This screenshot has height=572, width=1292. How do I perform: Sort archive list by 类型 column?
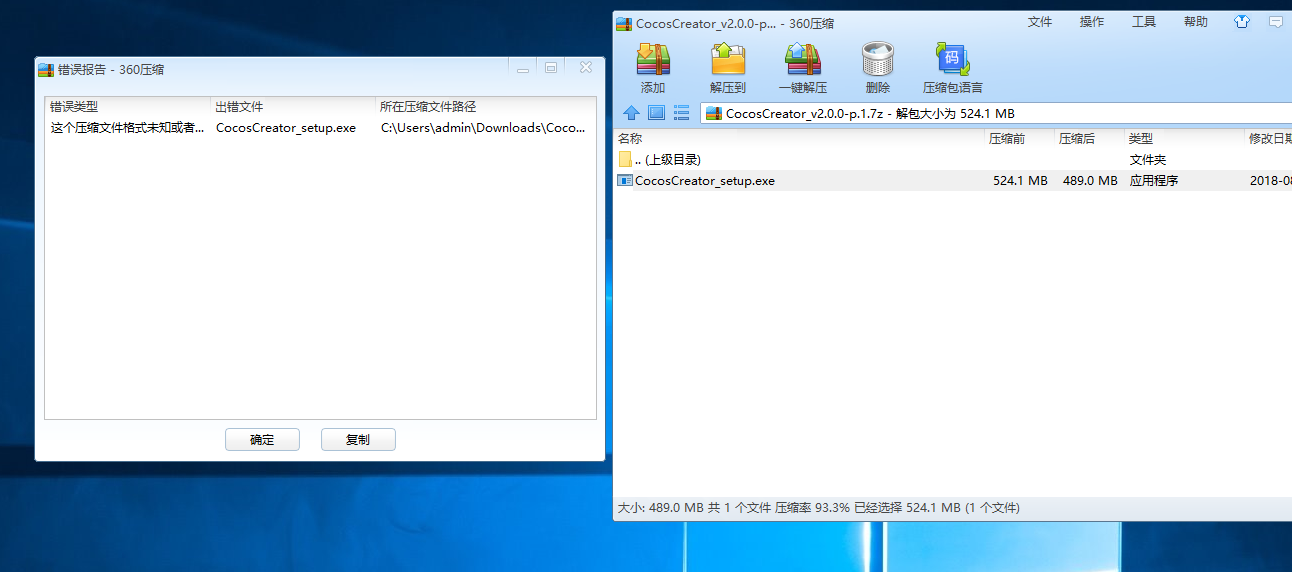[x=1184, y=139]
